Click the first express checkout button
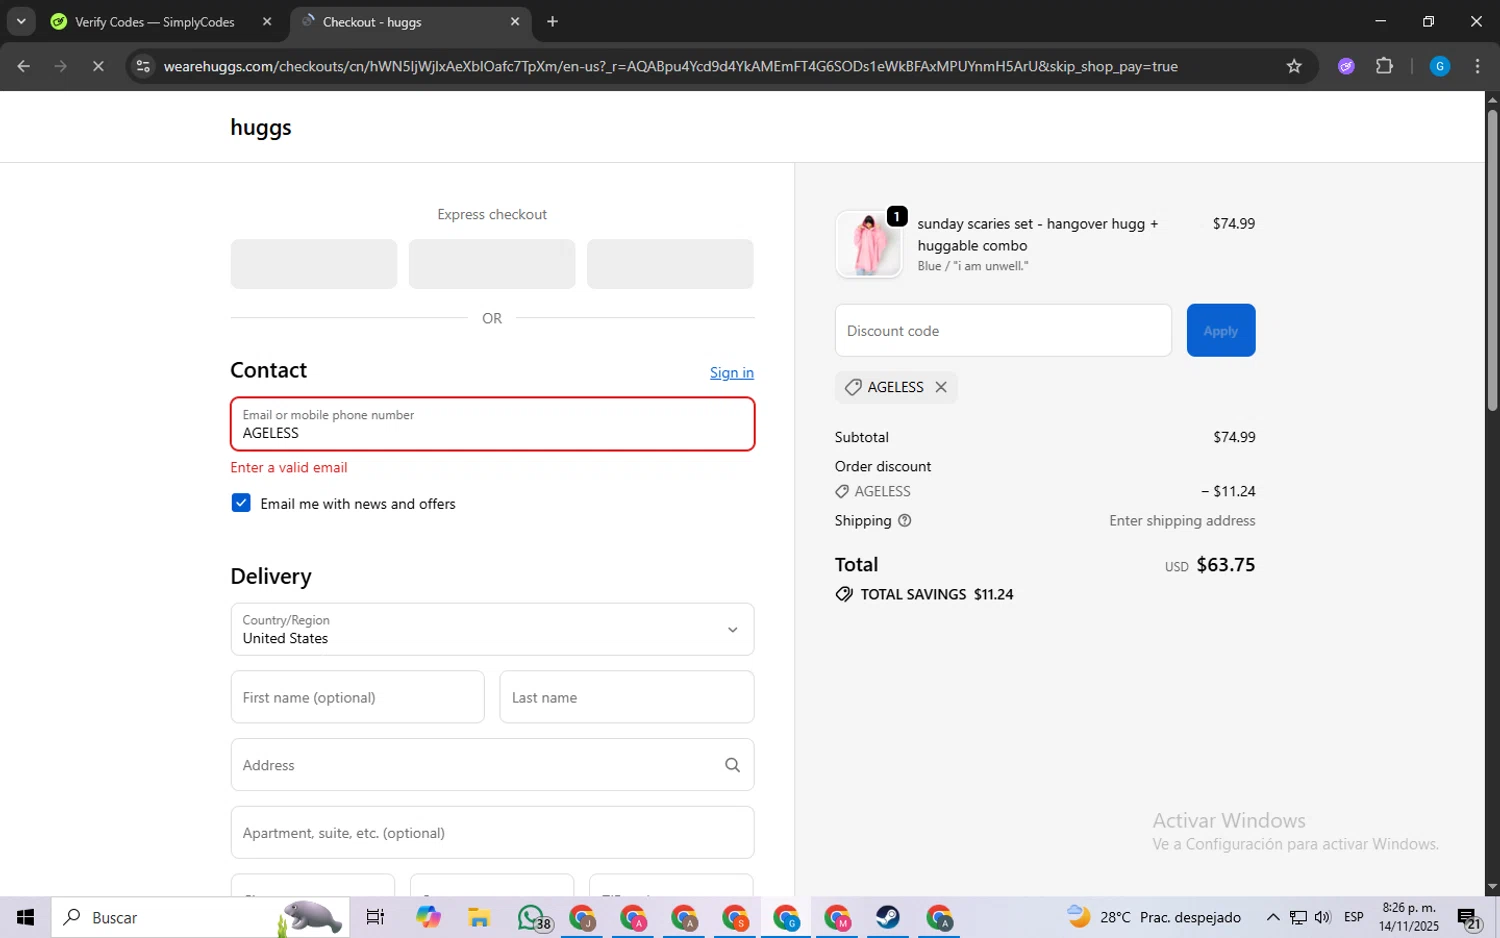This screenshot has width=1500, height=938. pos(314,264)
